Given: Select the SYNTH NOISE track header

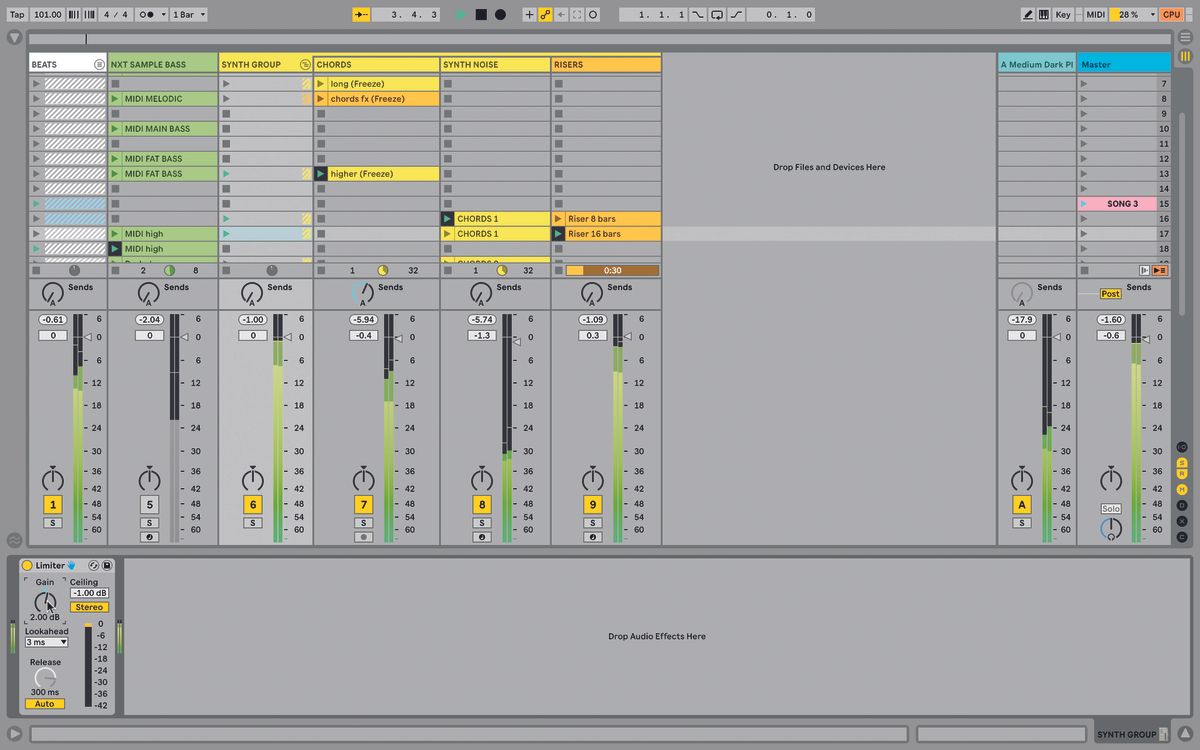Looking at the screenshot, I should (495, 63).
